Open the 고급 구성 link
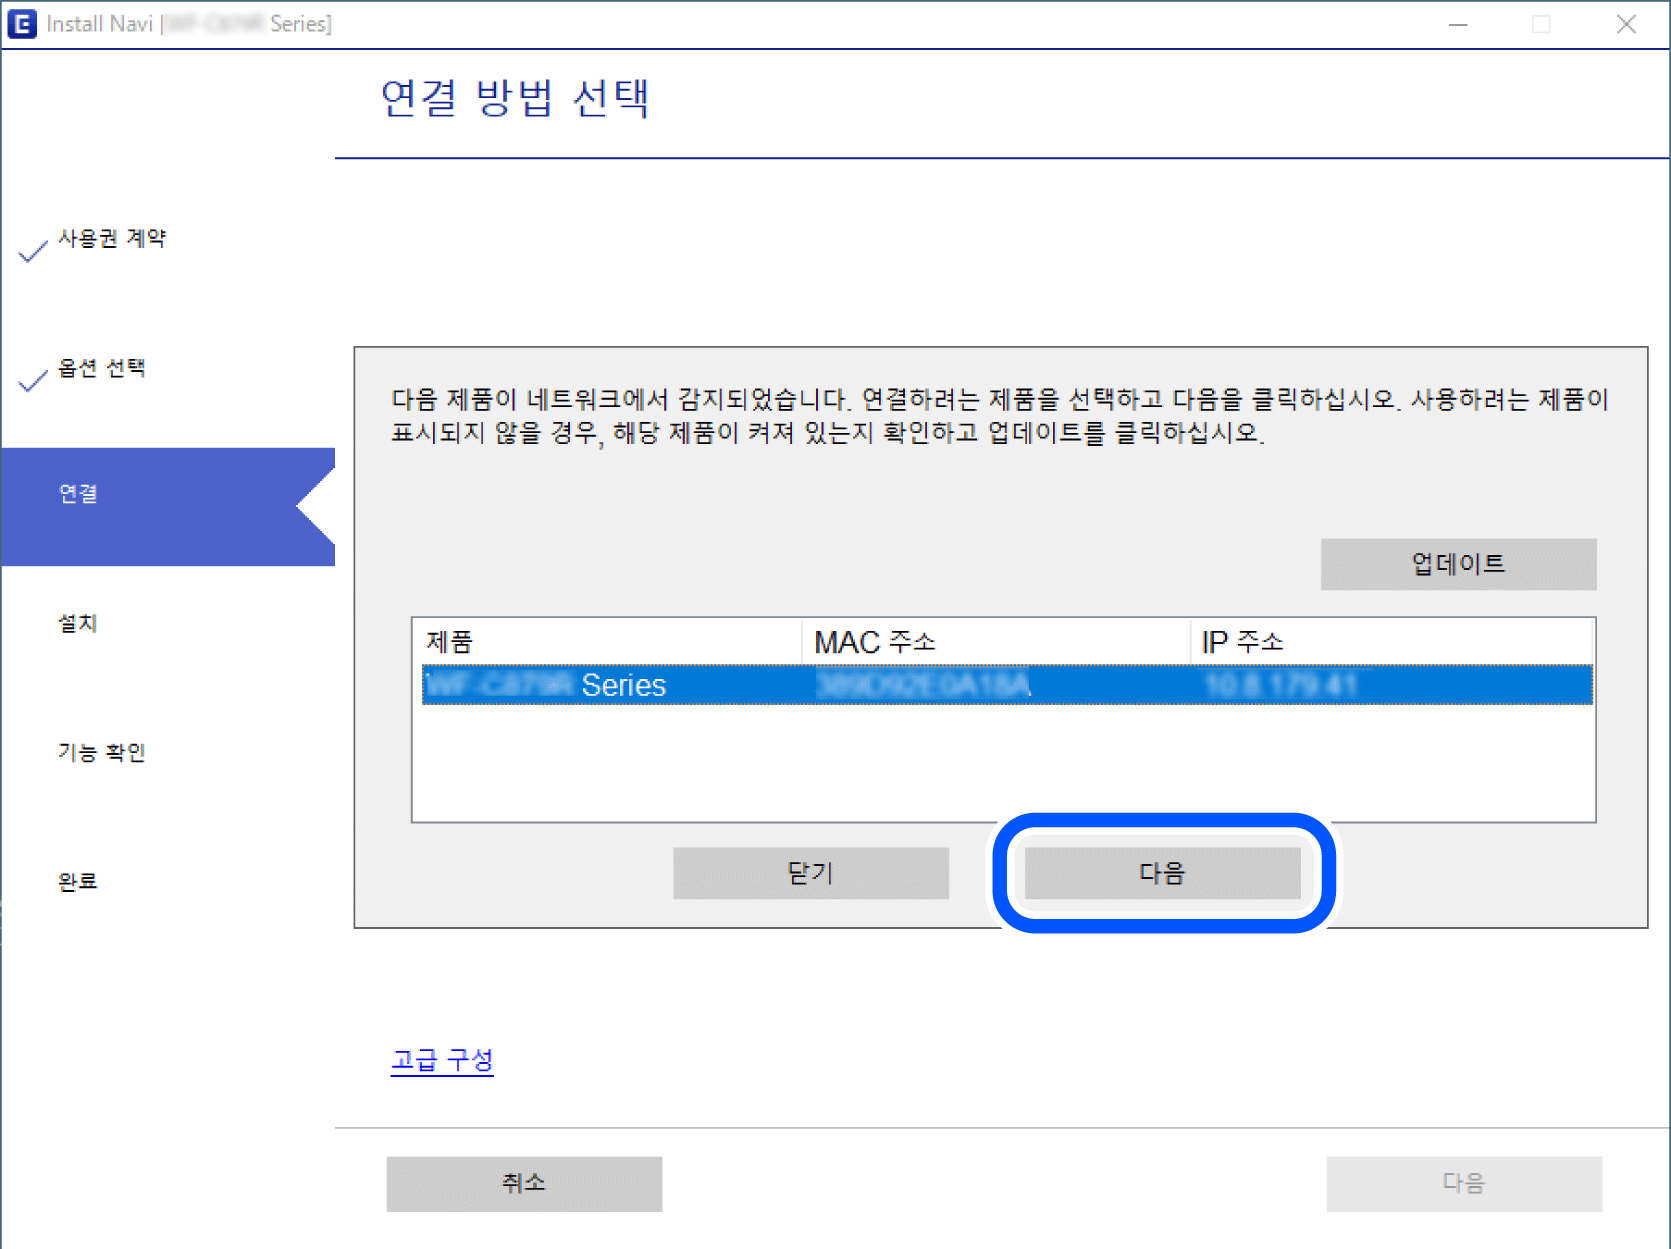Image resolution: width=1671 pixels, height=1249 pixels. tap(442, 1060)
